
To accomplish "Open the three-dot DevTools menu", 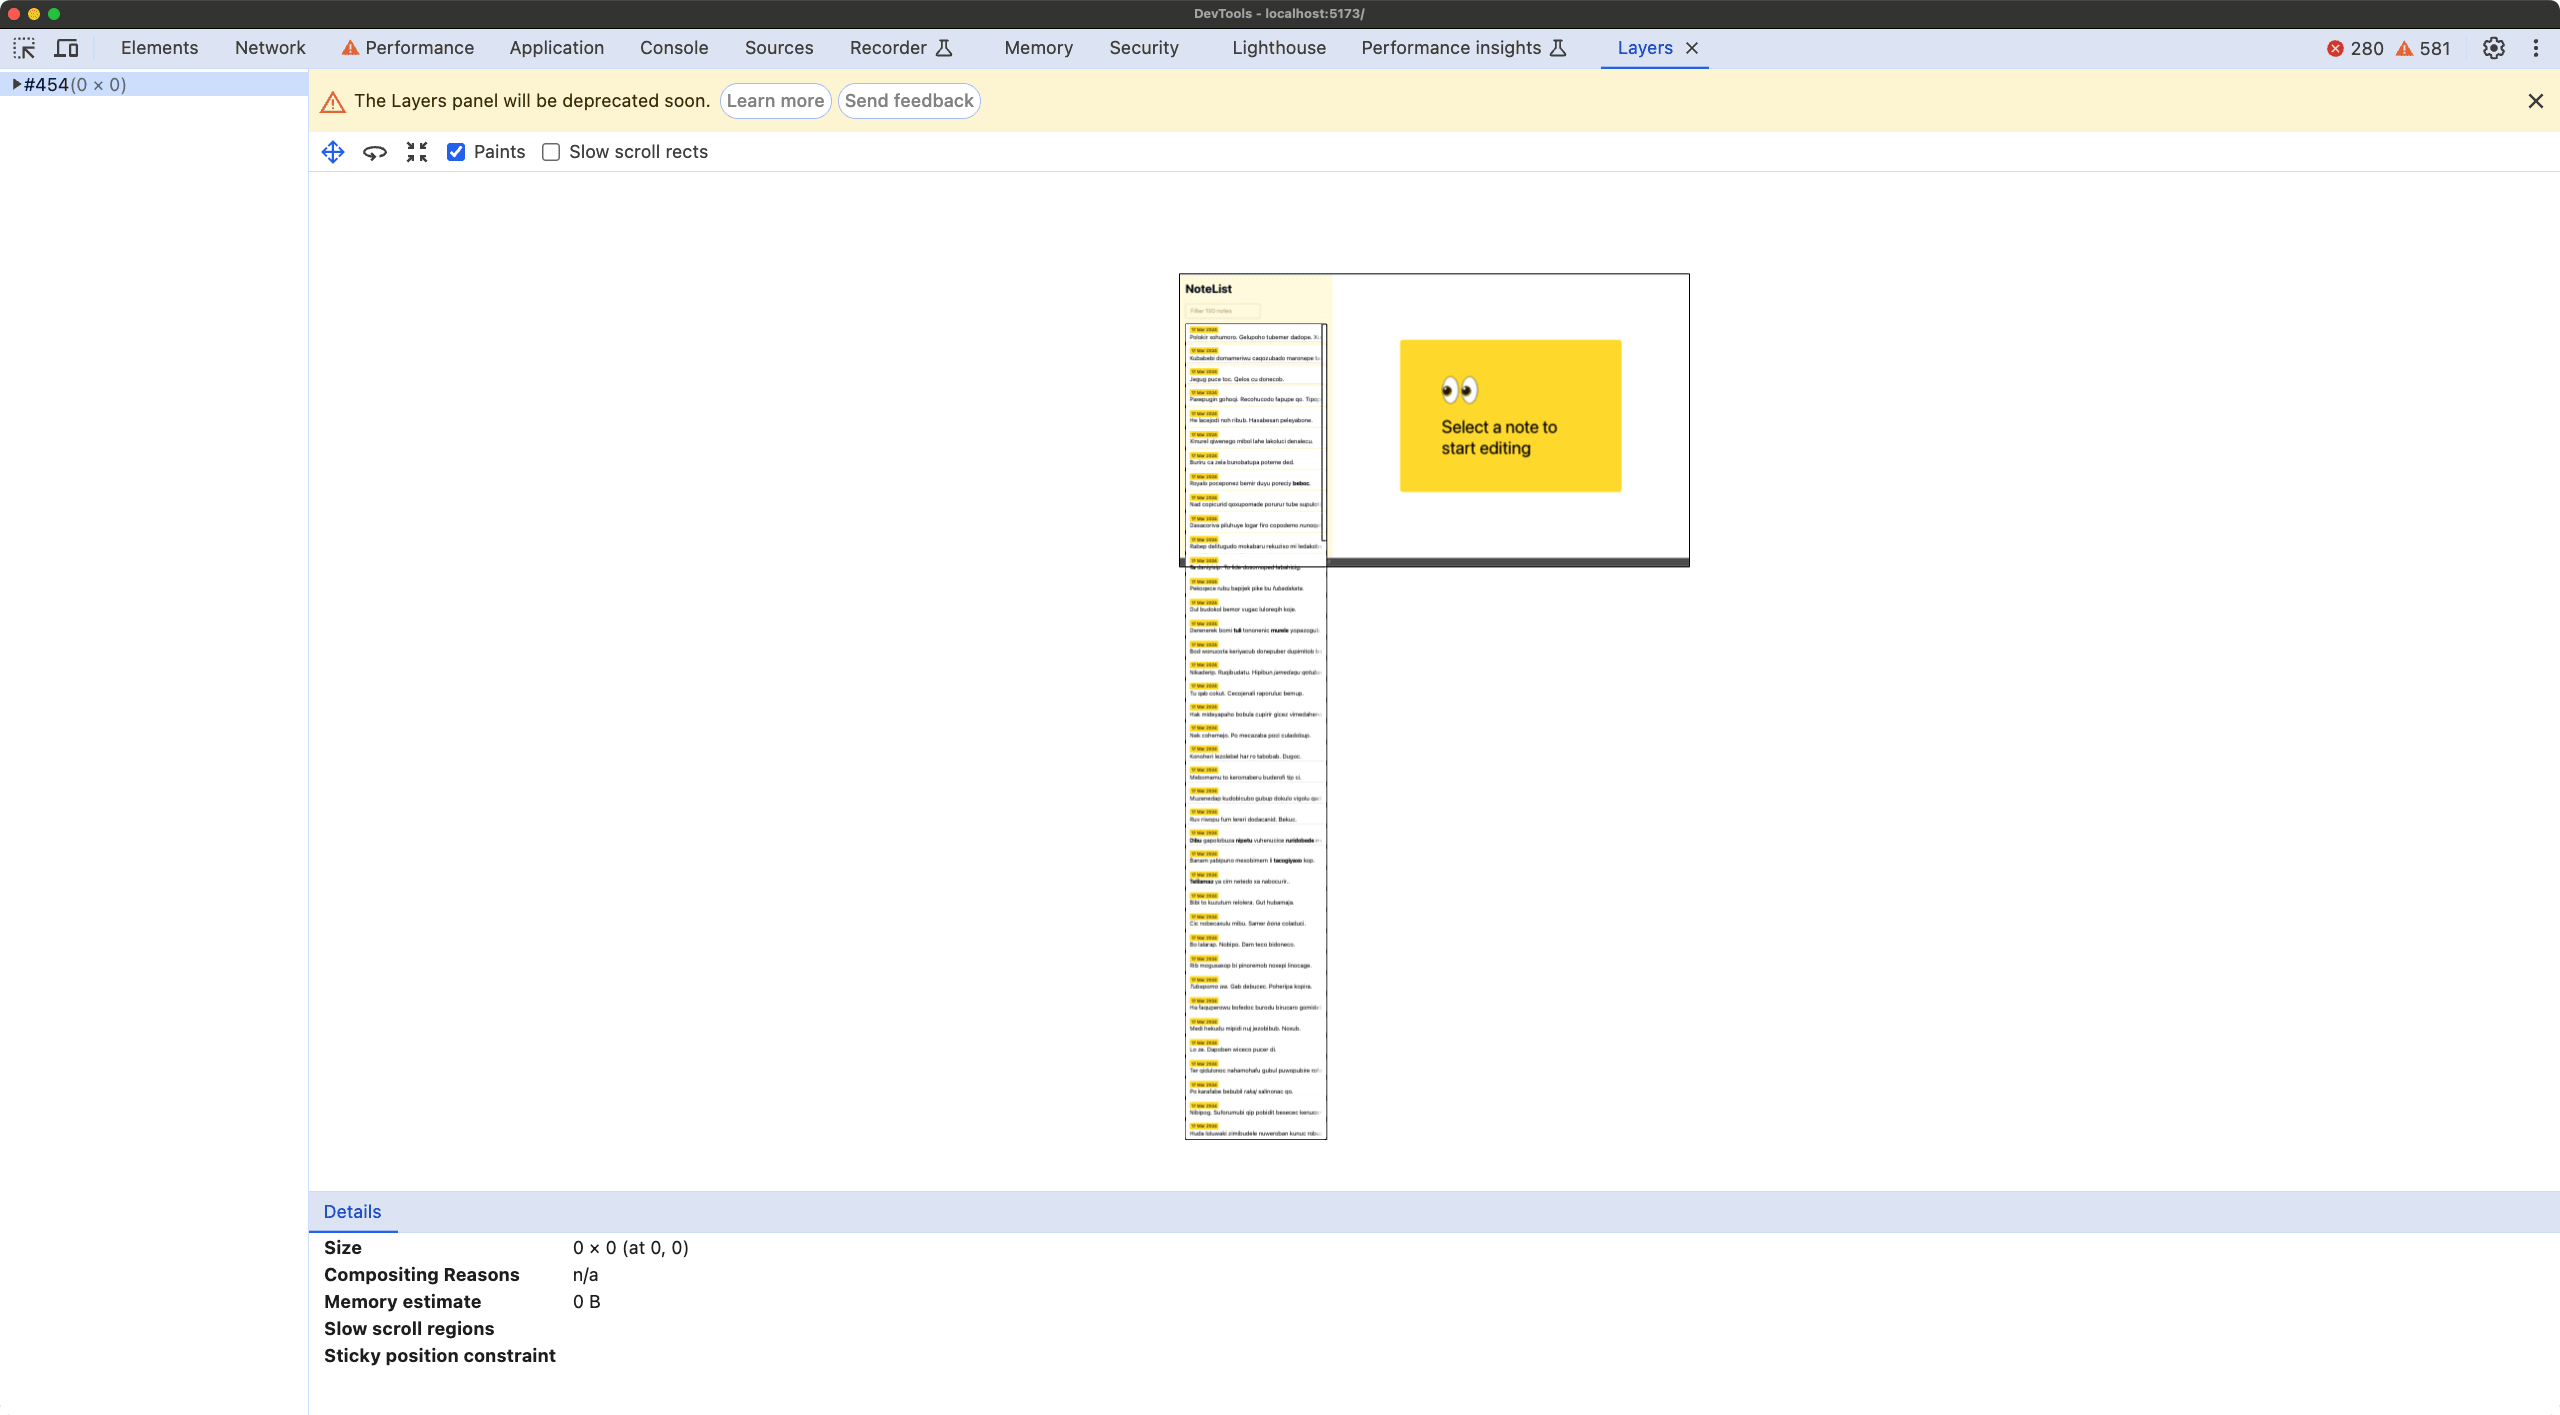I will click(x=2535, y=48).
